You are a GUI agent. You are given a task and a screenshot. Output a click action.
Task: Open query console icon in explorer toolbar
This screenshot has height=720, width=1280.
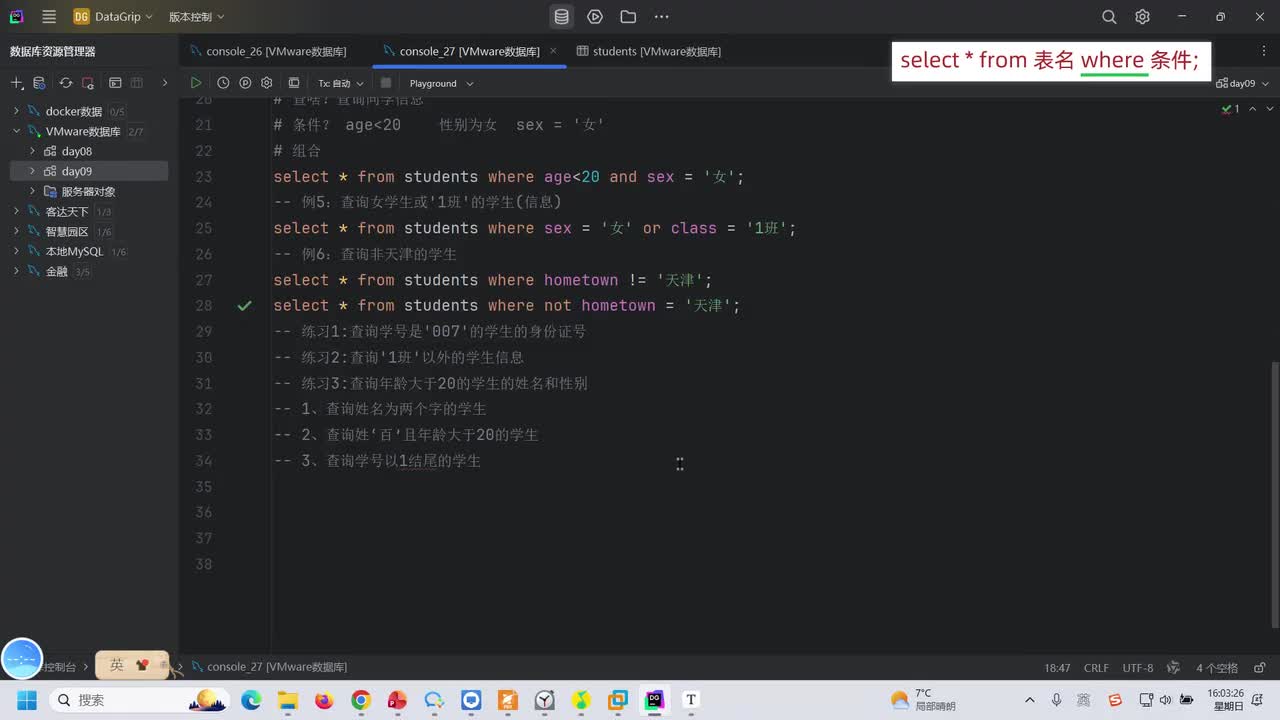[x=115, y=83]
